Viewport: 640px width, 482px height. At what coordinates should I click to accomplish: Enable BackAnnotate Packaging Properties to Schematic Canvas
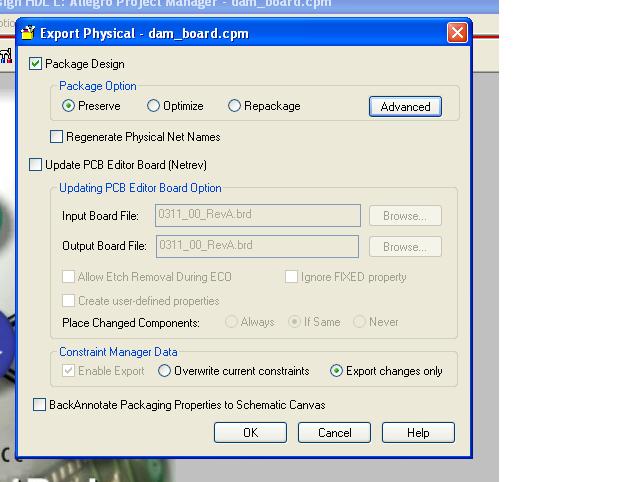[40, 405]
